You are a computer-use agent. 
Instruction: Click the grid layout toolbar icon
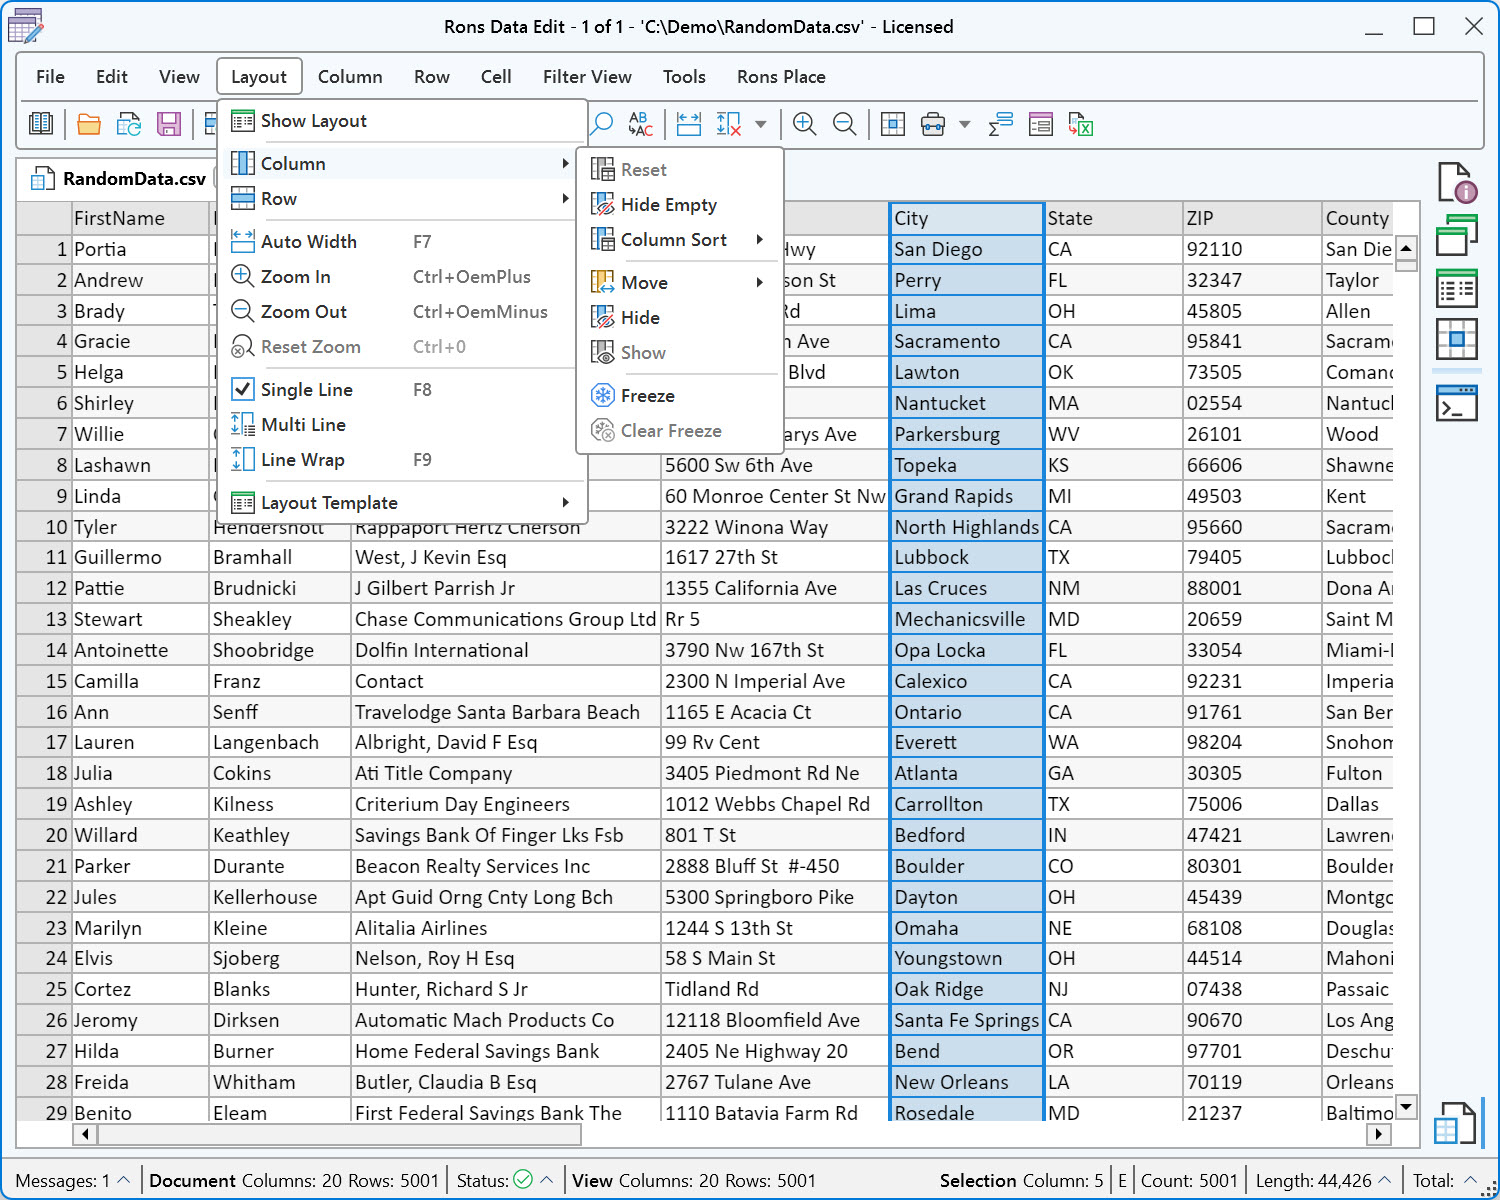[x=893, y=124]
